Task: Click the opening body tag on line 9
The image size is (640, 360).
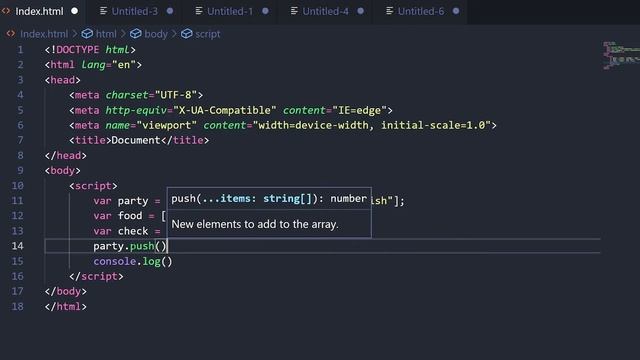Action: 63,171
